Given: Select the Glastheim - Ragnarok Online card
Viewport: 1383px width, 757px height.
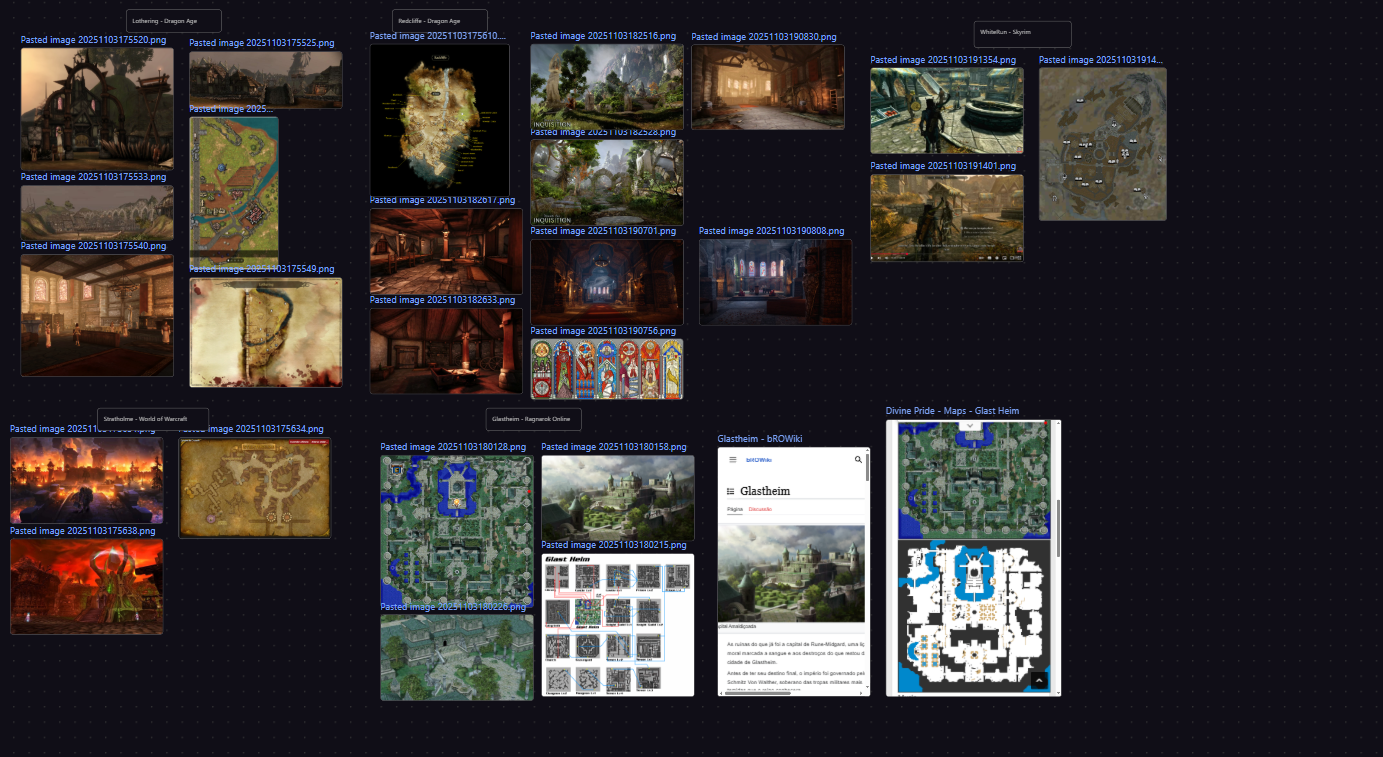Looking at the screenshot, I should coord(533,419).
